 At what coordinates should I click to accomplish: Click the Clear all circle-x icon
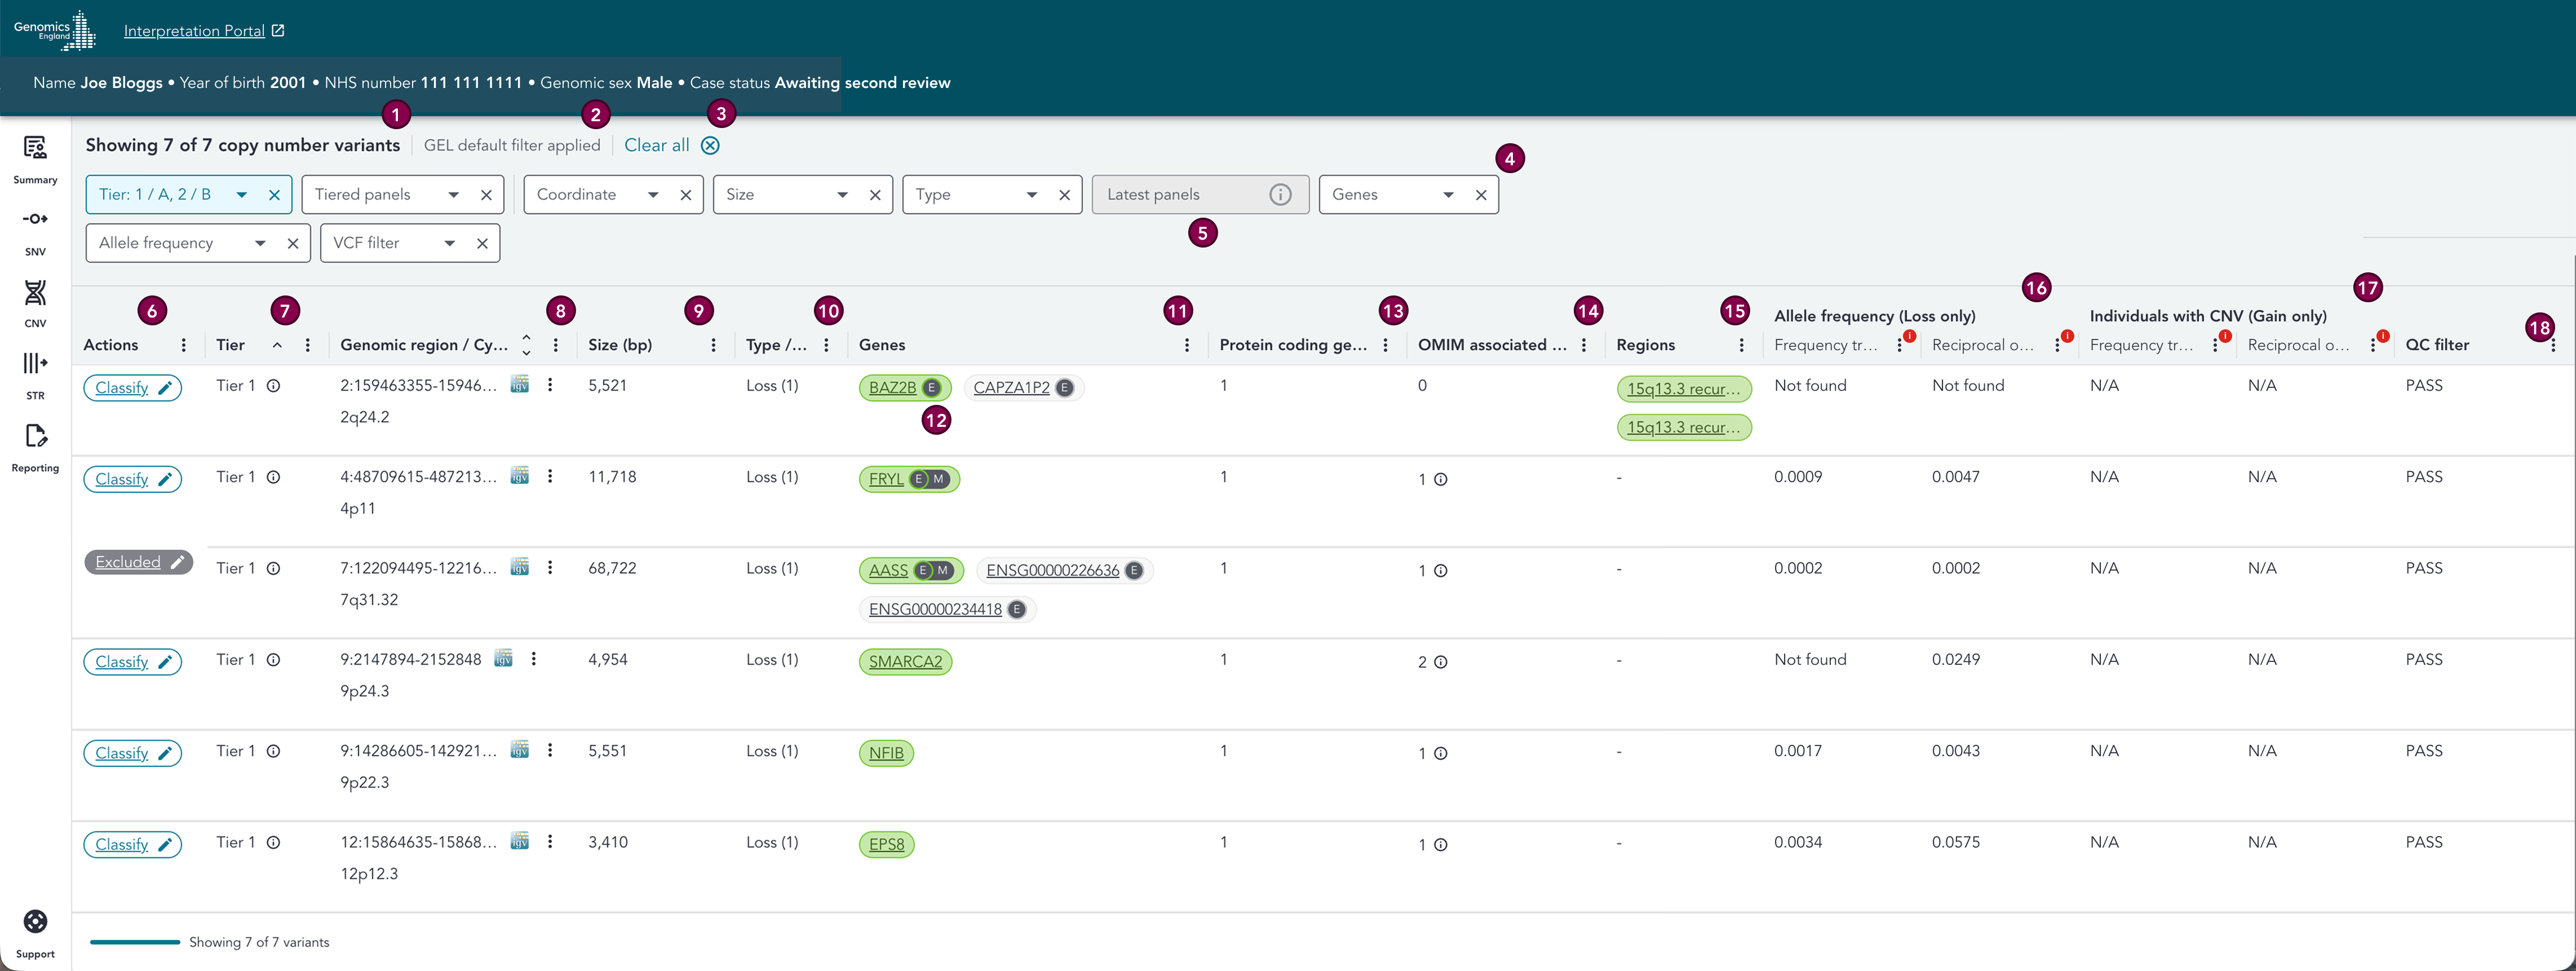click(x=710, y=146)
